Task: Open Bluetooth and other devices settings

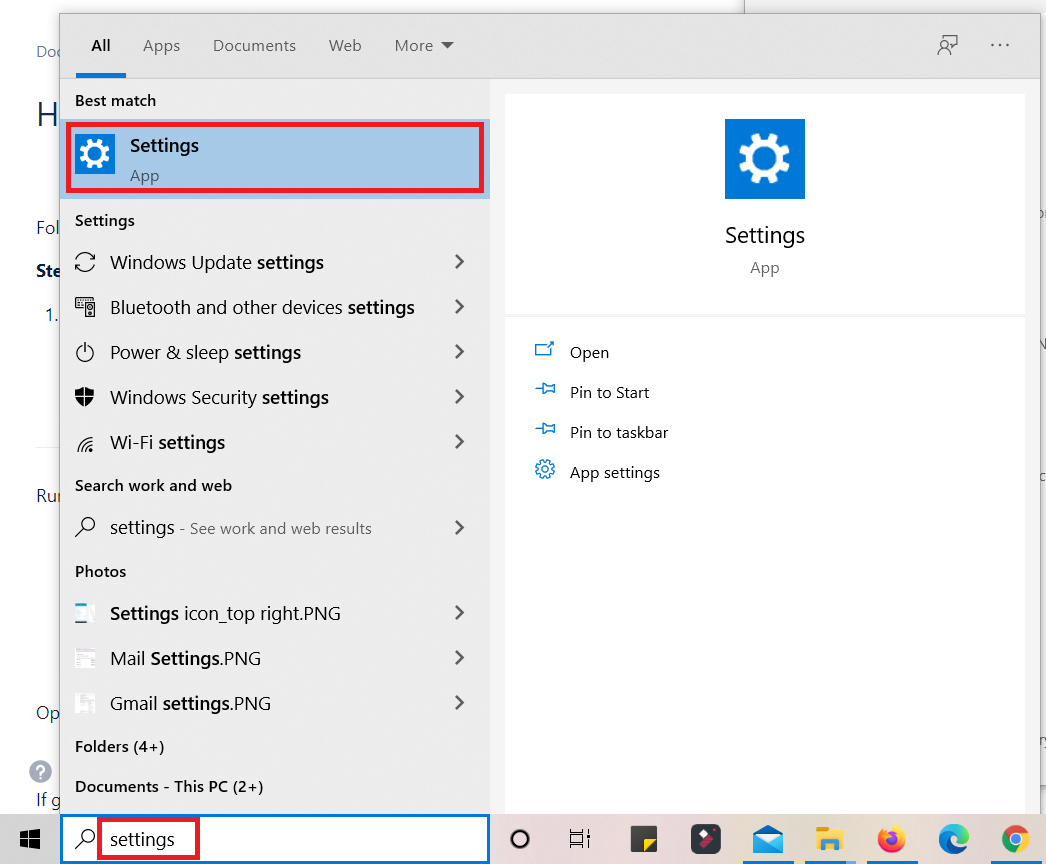Action: tap(274, 307)
